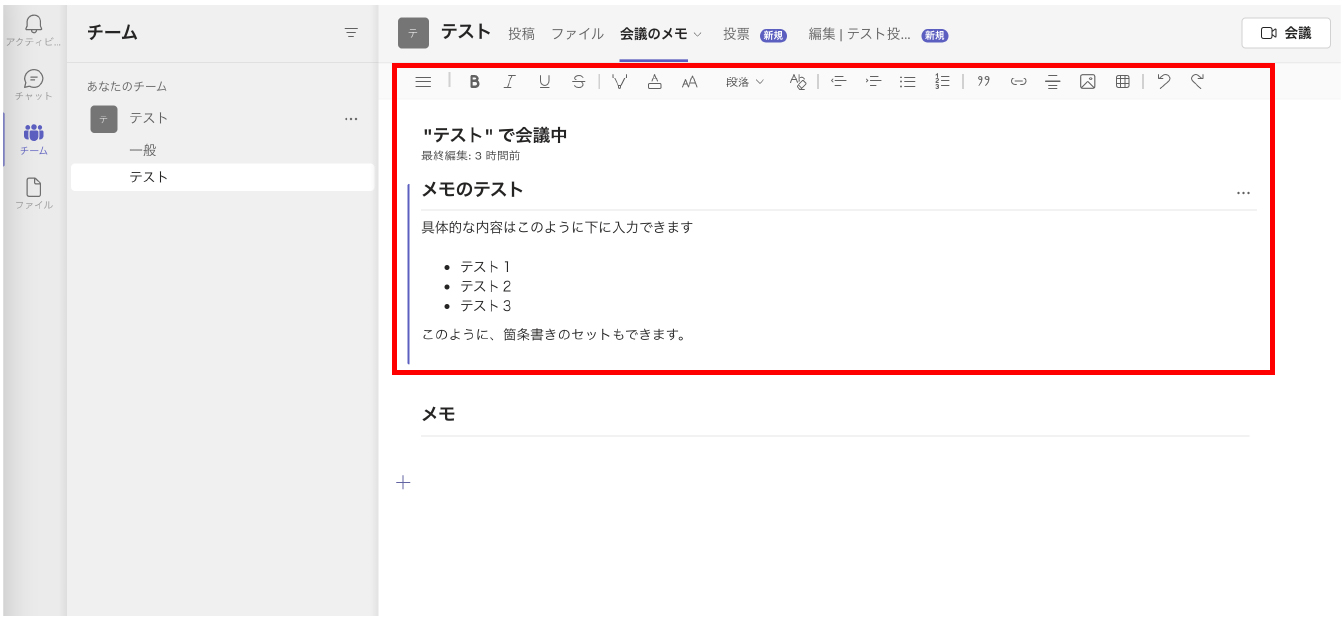This screenshot has height=624, width=1344.
Task: Toggle italic text formatting
Action: pos(509,82)
